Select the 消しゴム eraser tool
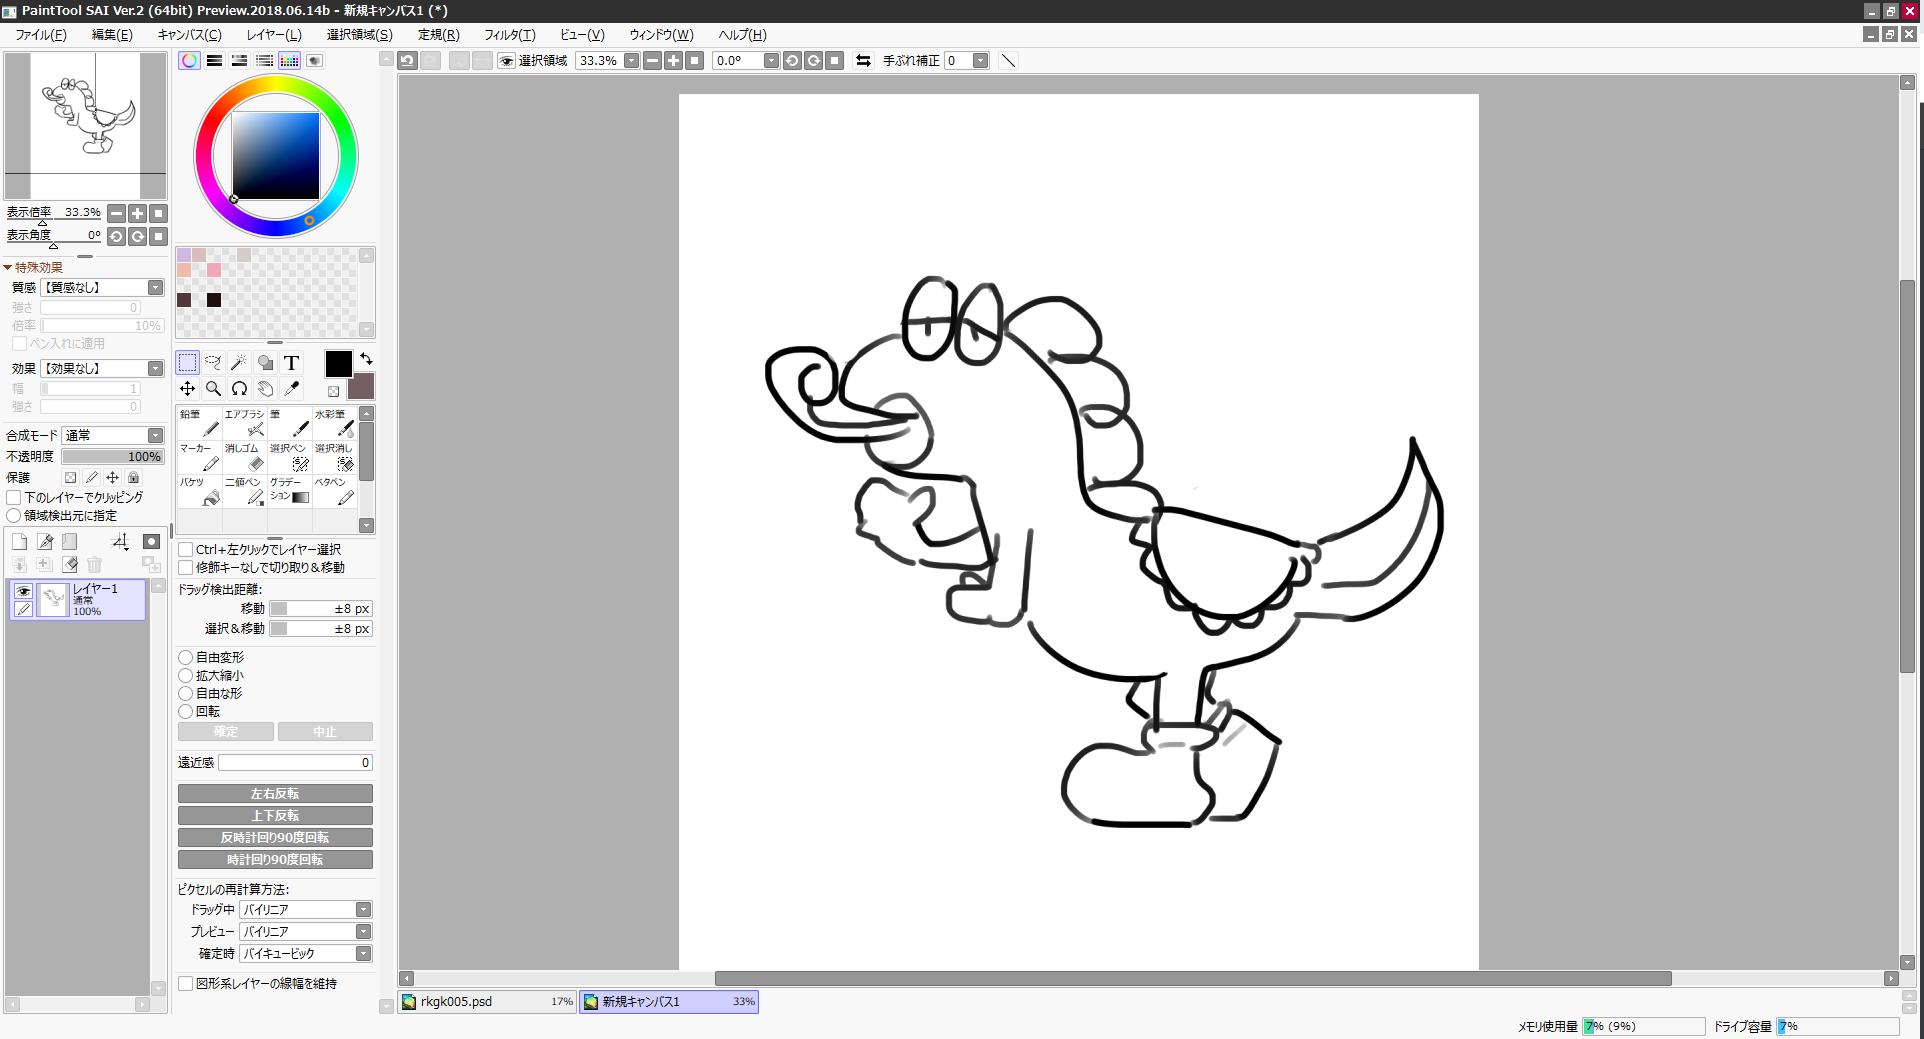 [245, 457]
